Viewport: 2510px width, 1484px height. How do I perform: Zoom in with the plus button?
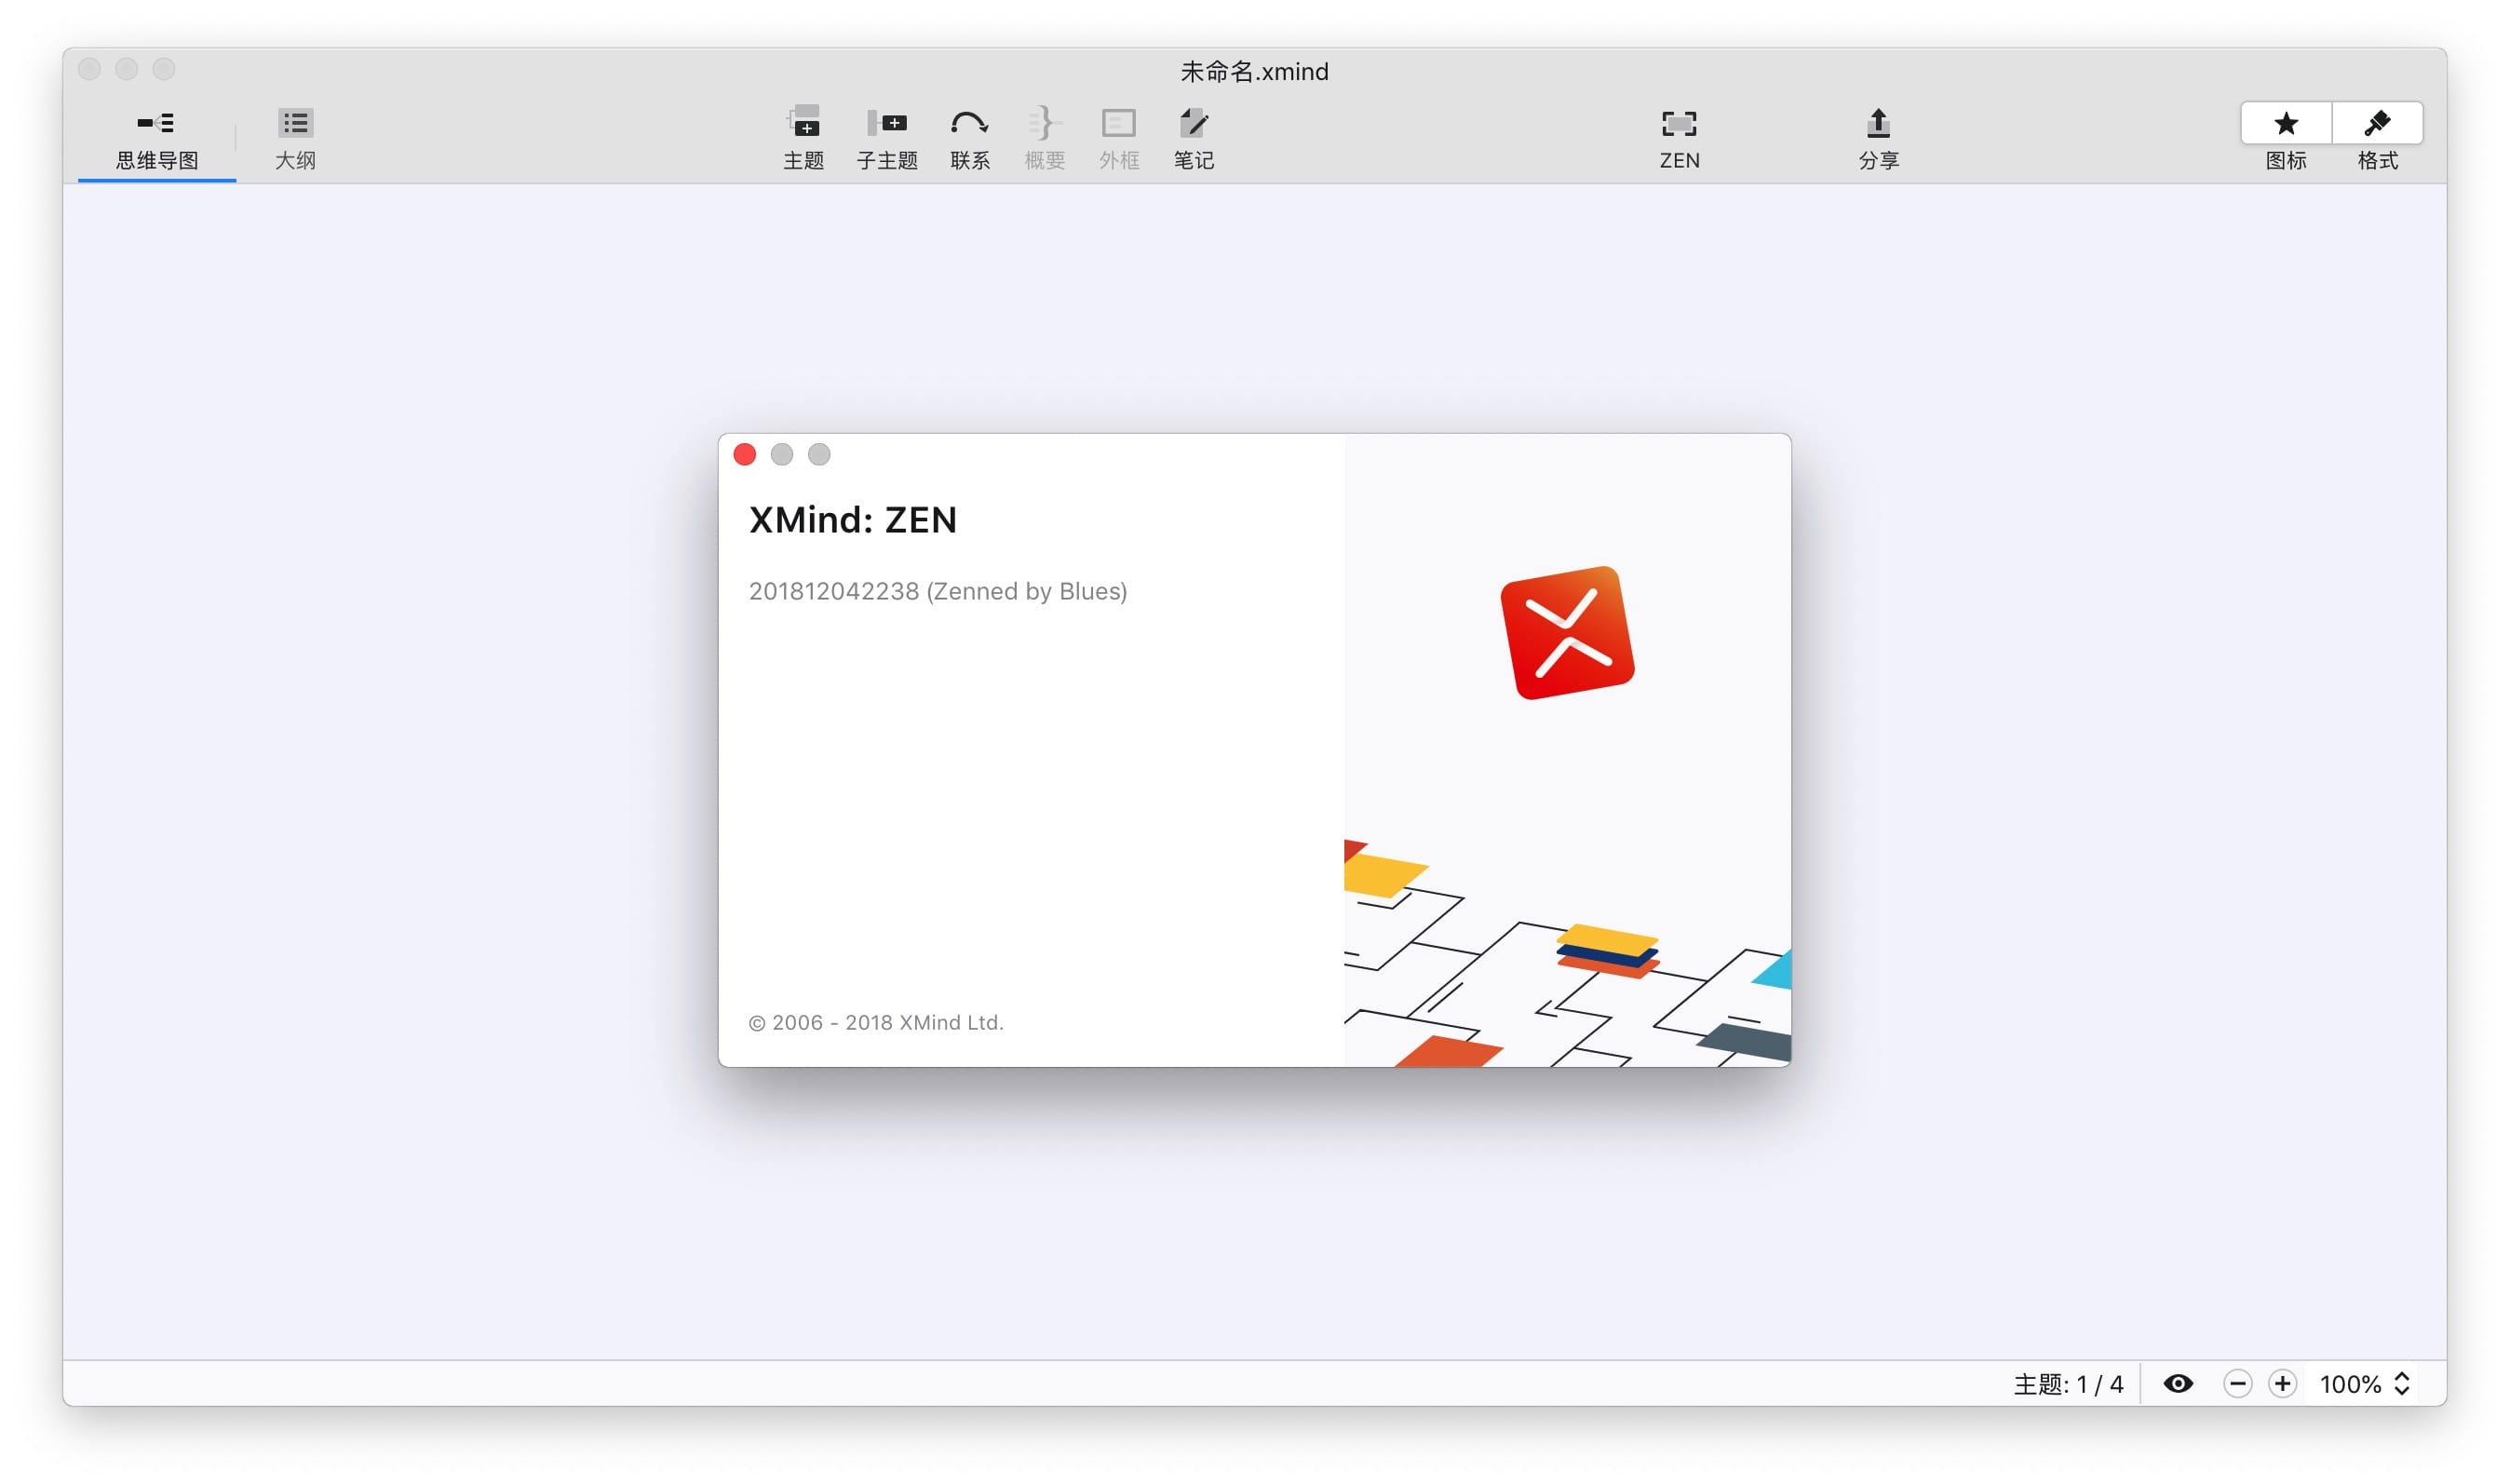click(x=2282, y=1383)
